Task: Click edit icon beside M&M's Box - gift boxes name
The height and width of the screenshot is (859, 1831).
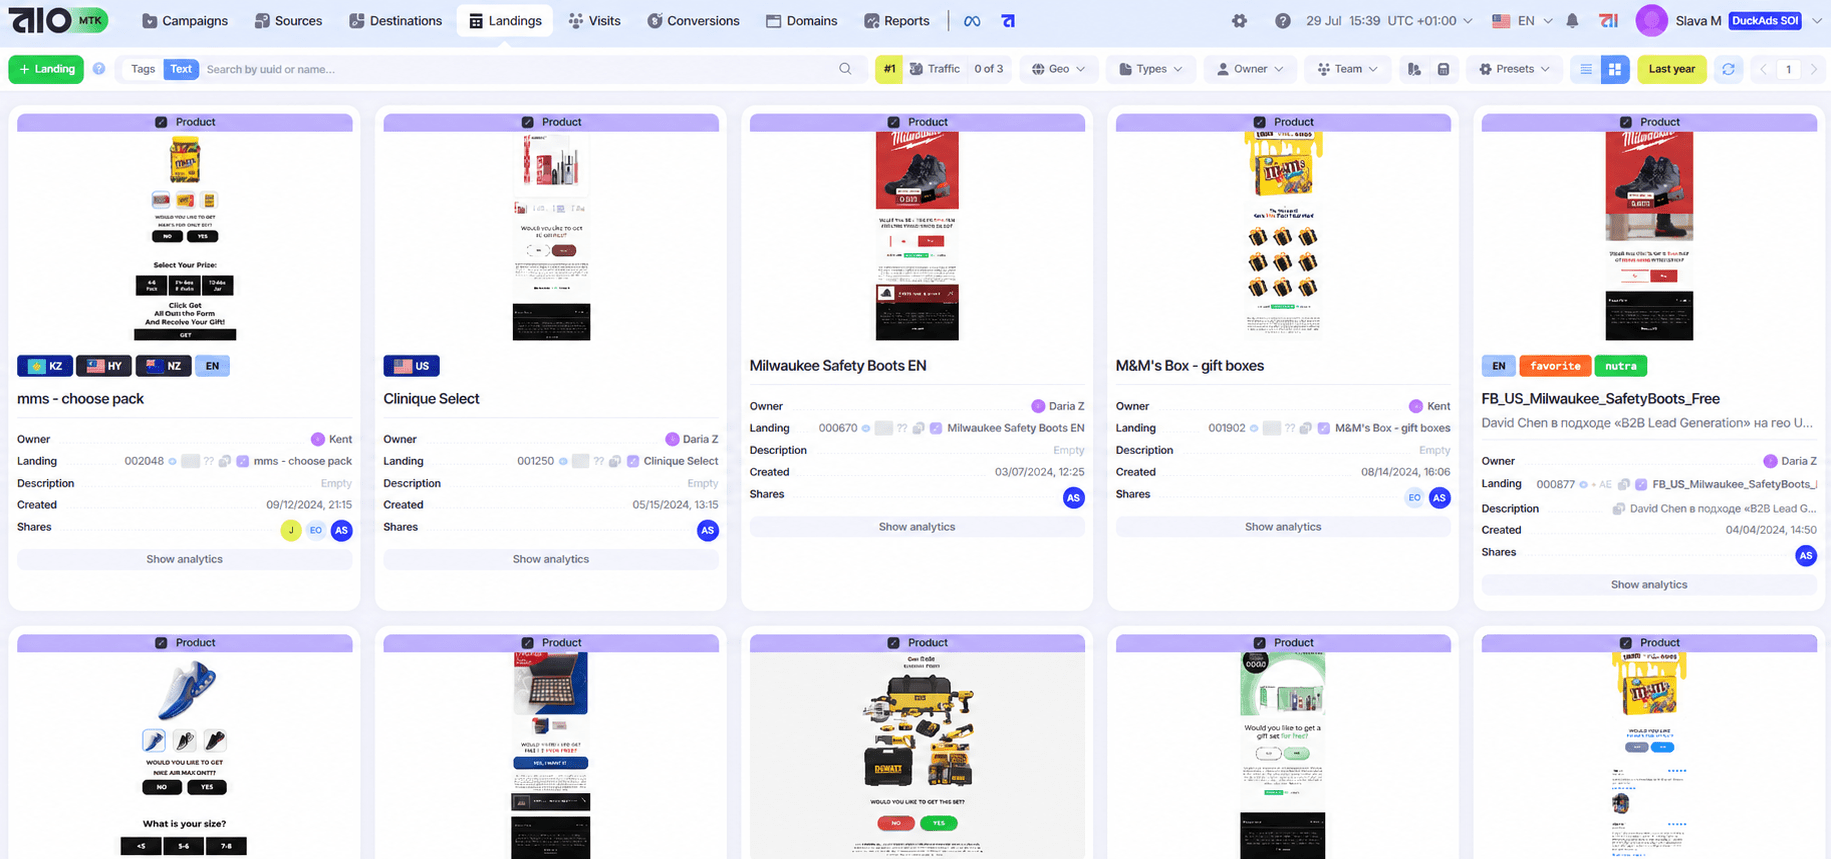Action: (x=1324, y=428)
